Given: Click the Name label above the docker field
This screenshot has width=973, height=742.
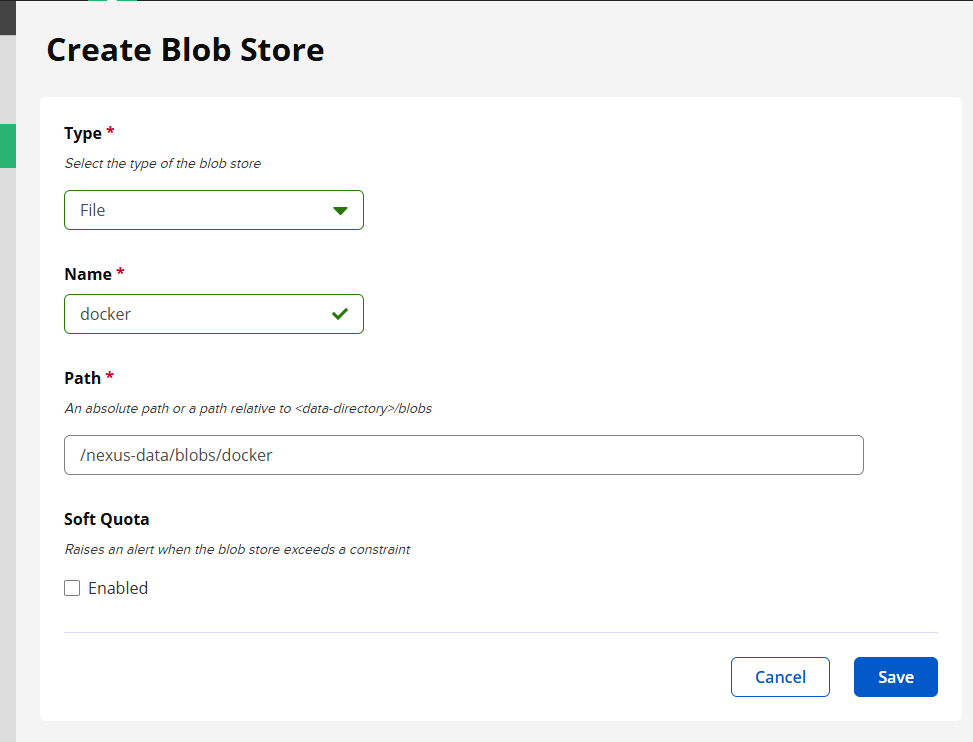Looking at the screenshot, I should tap(88, 274).
